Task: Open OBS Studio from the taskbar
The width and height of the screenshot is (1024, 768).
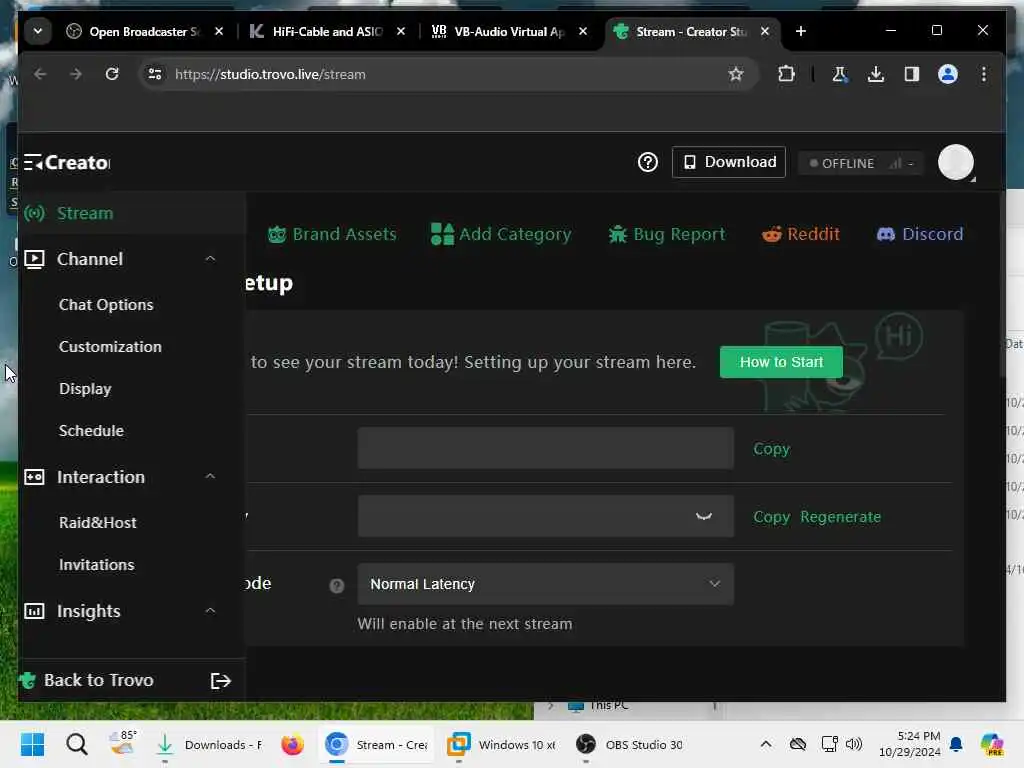Action: [630, 744]
